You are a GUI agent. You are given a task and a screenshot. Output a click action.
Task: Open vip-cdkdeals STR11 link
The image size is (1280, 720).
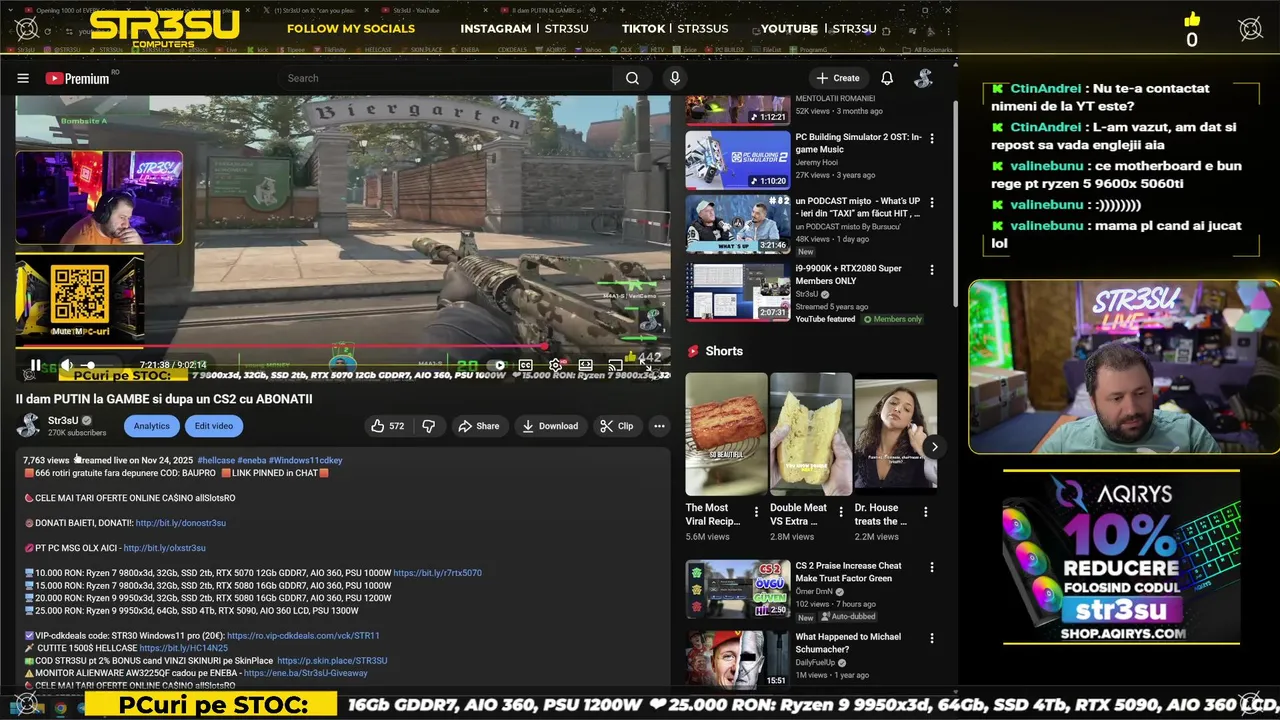point(303,636)
